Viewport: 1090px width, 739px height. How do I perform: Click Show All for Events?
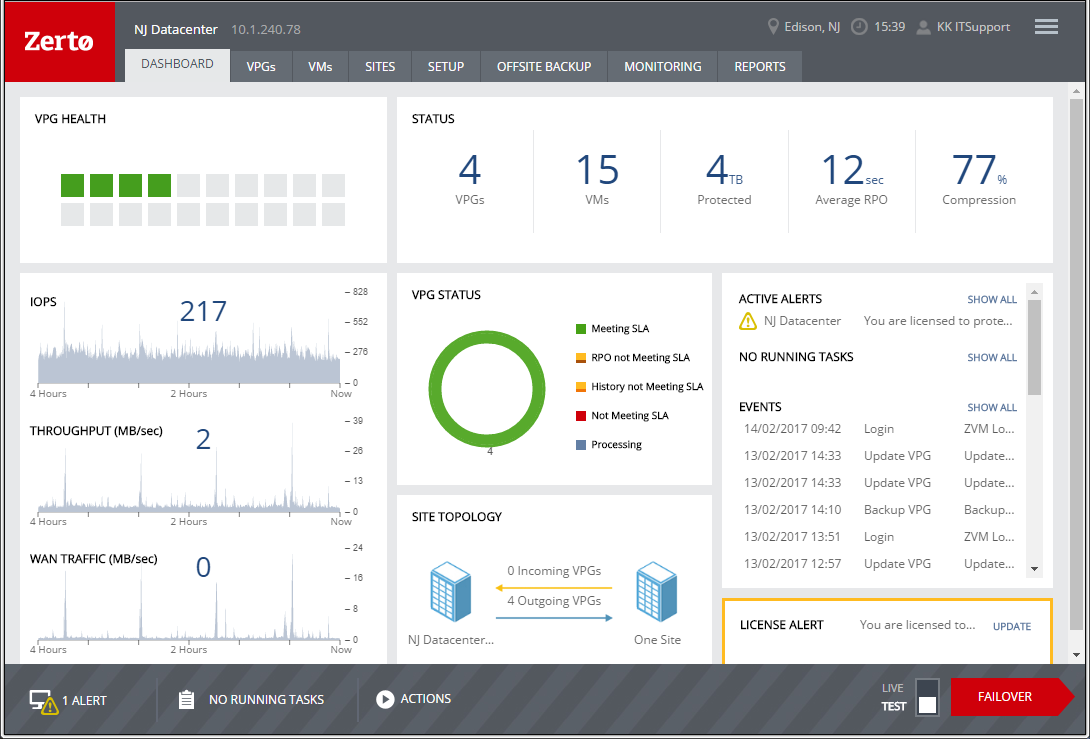click(x=991, y=408)
